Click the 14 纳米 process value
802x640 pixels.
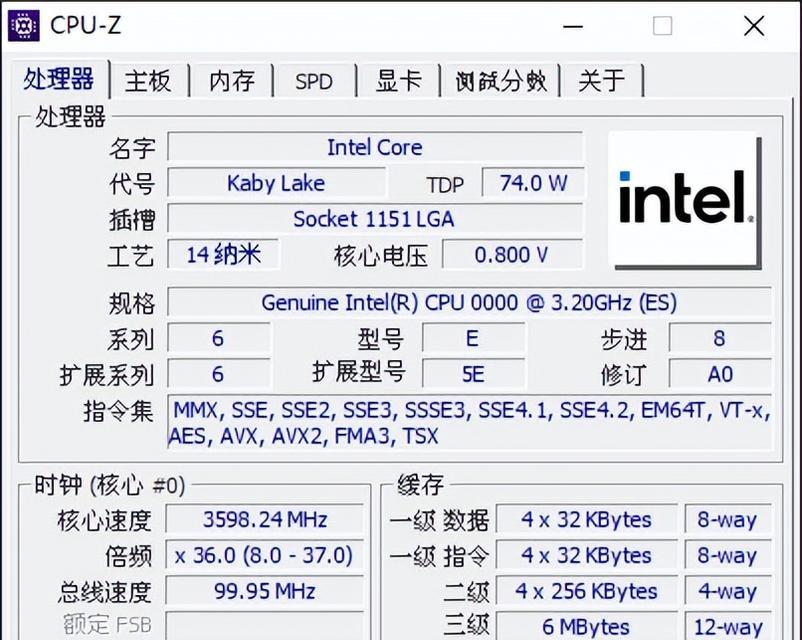224,254
